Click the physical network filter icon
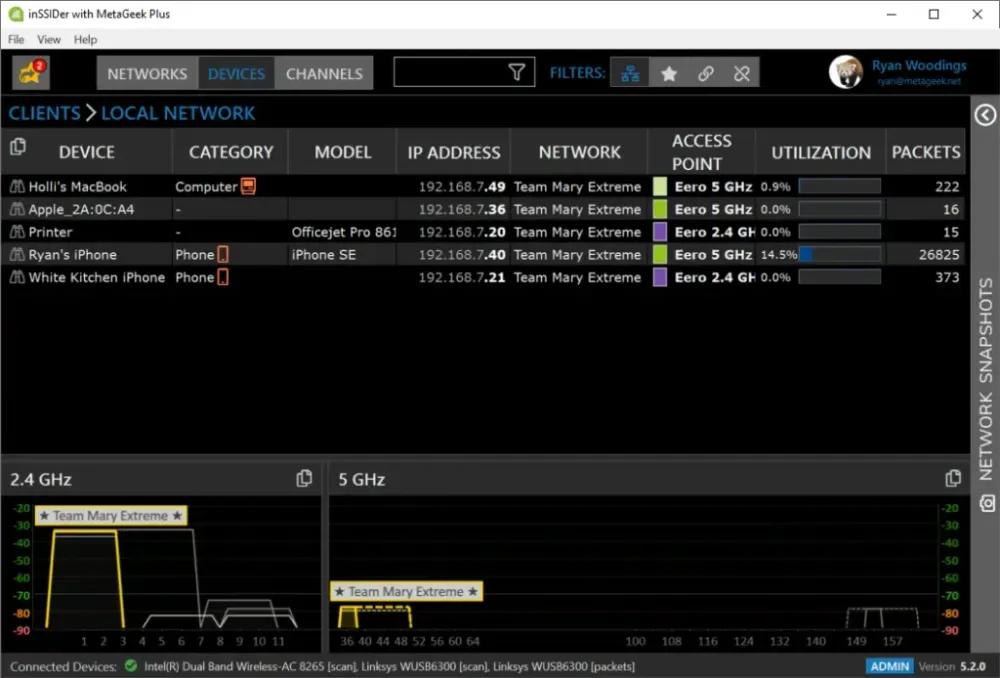 point(629,72)
